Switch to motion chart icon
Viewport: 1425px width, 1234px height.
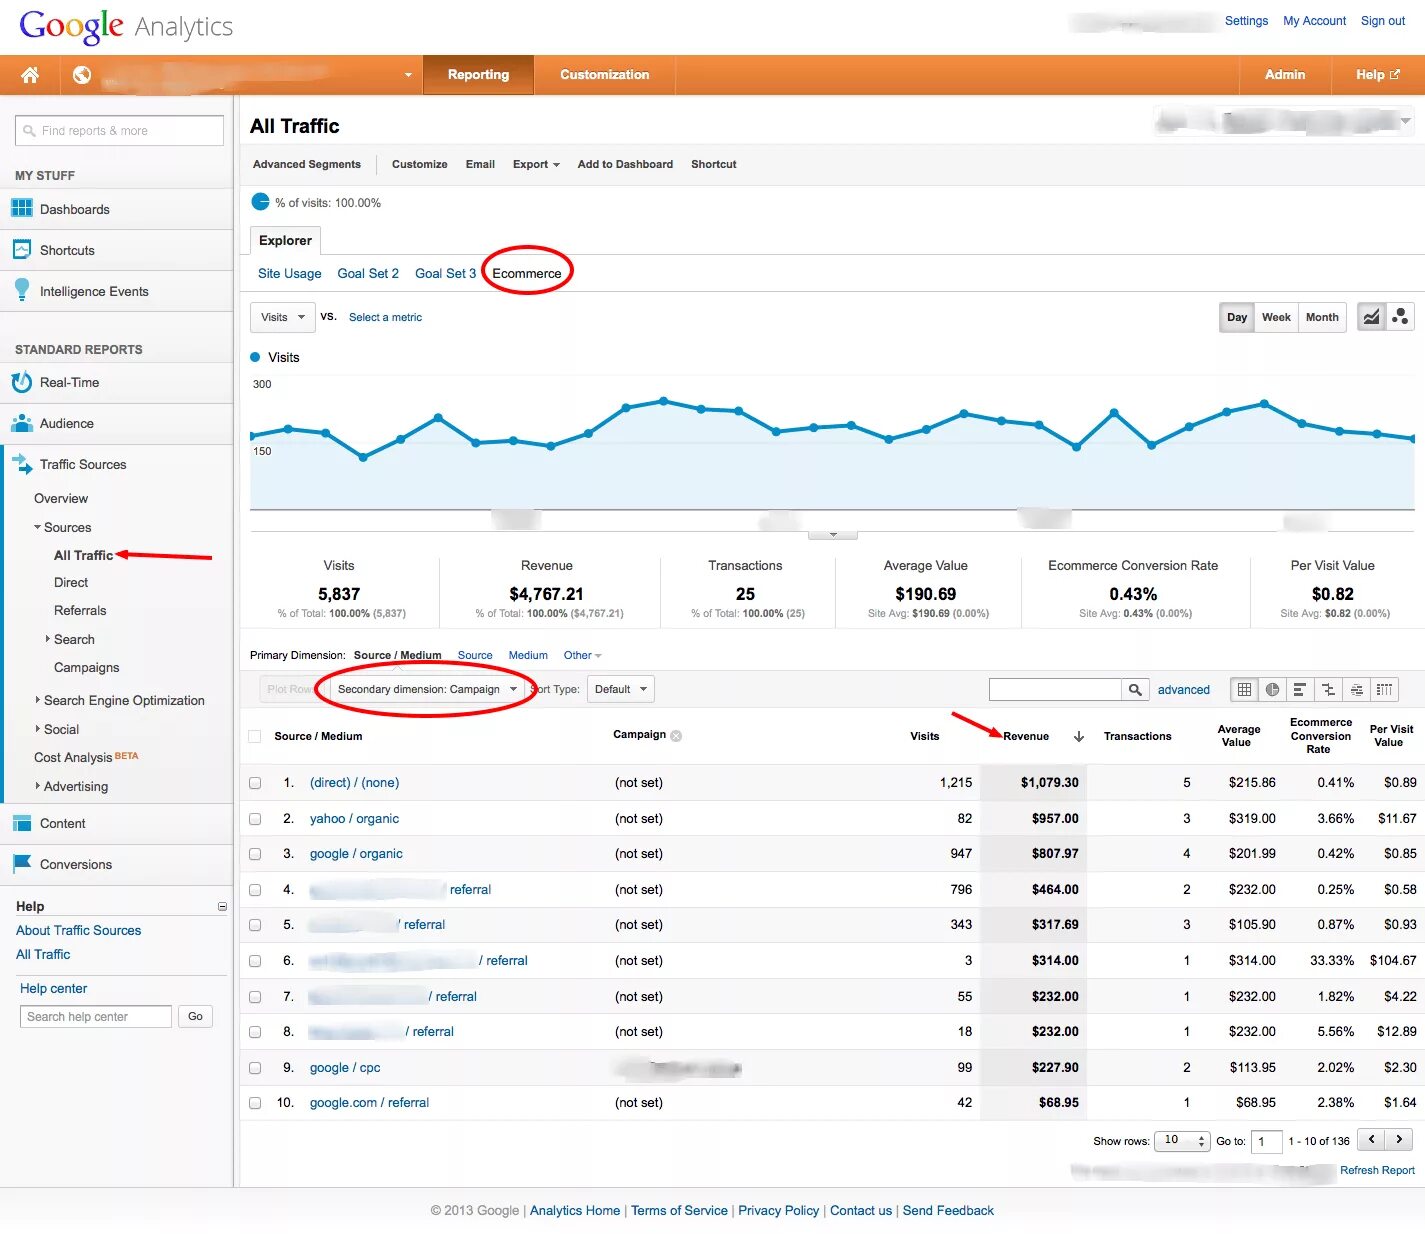[1400, 317]
